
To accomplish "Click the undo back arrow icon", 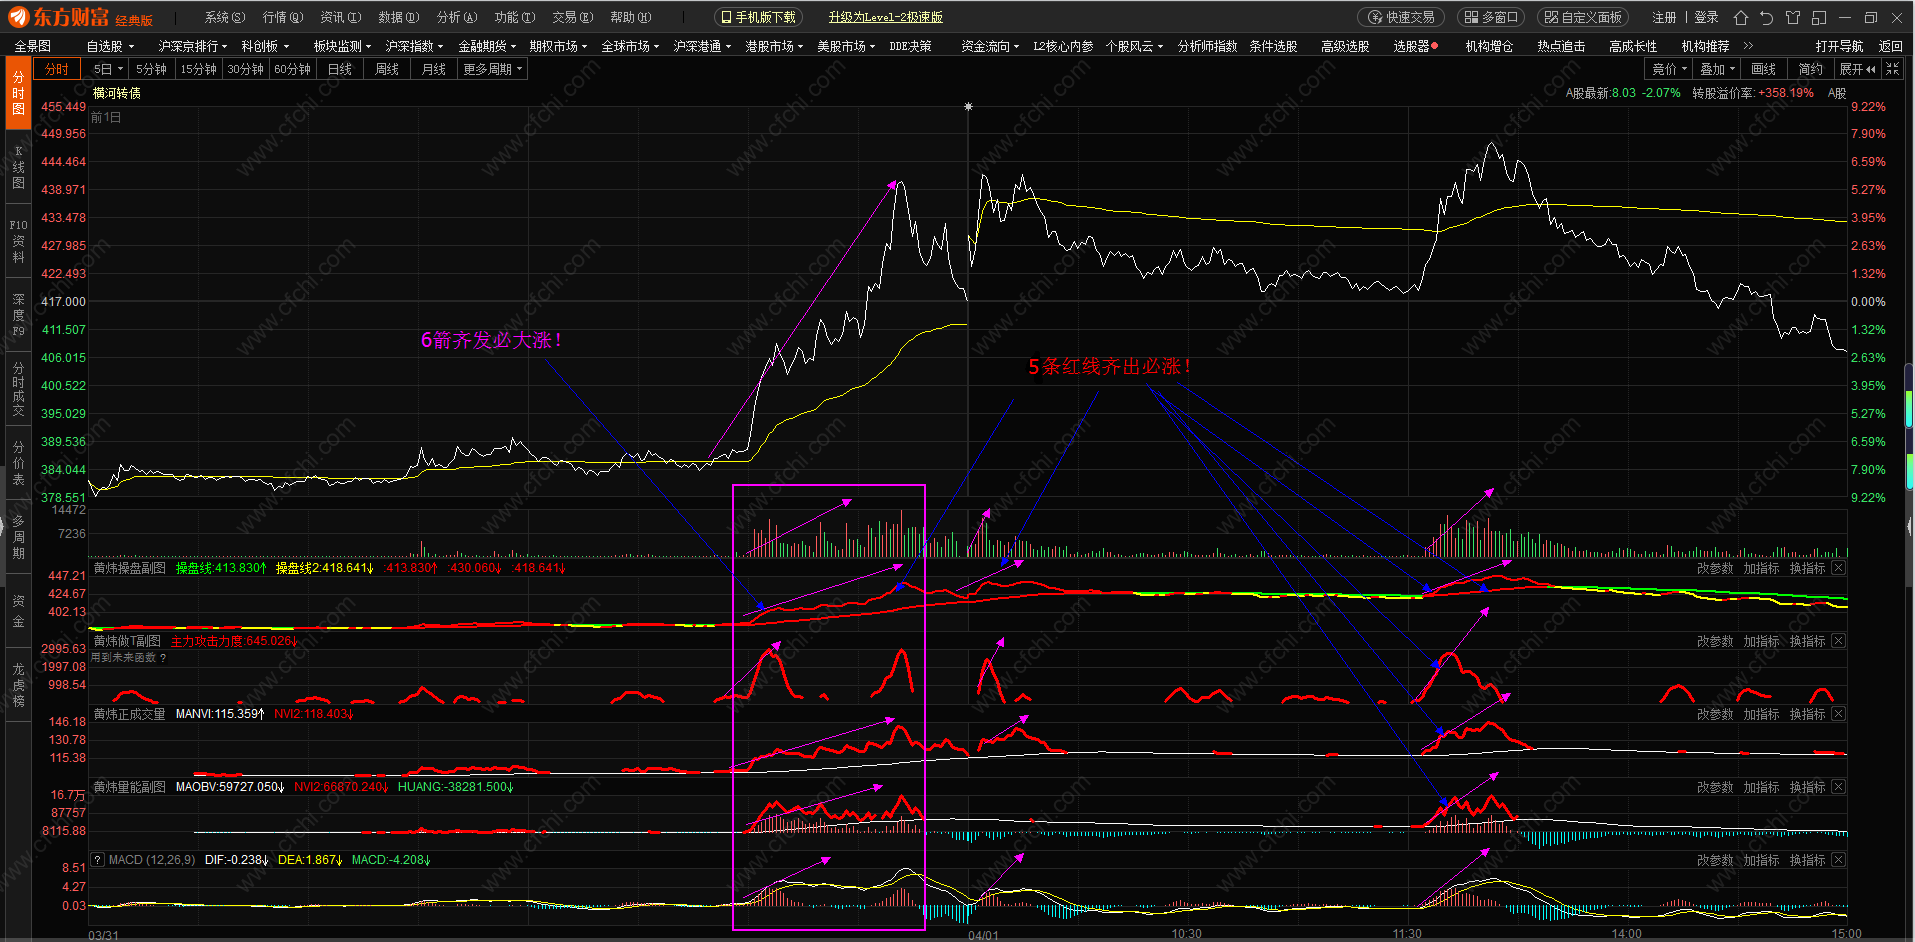I will click(x=1766, y=17).
